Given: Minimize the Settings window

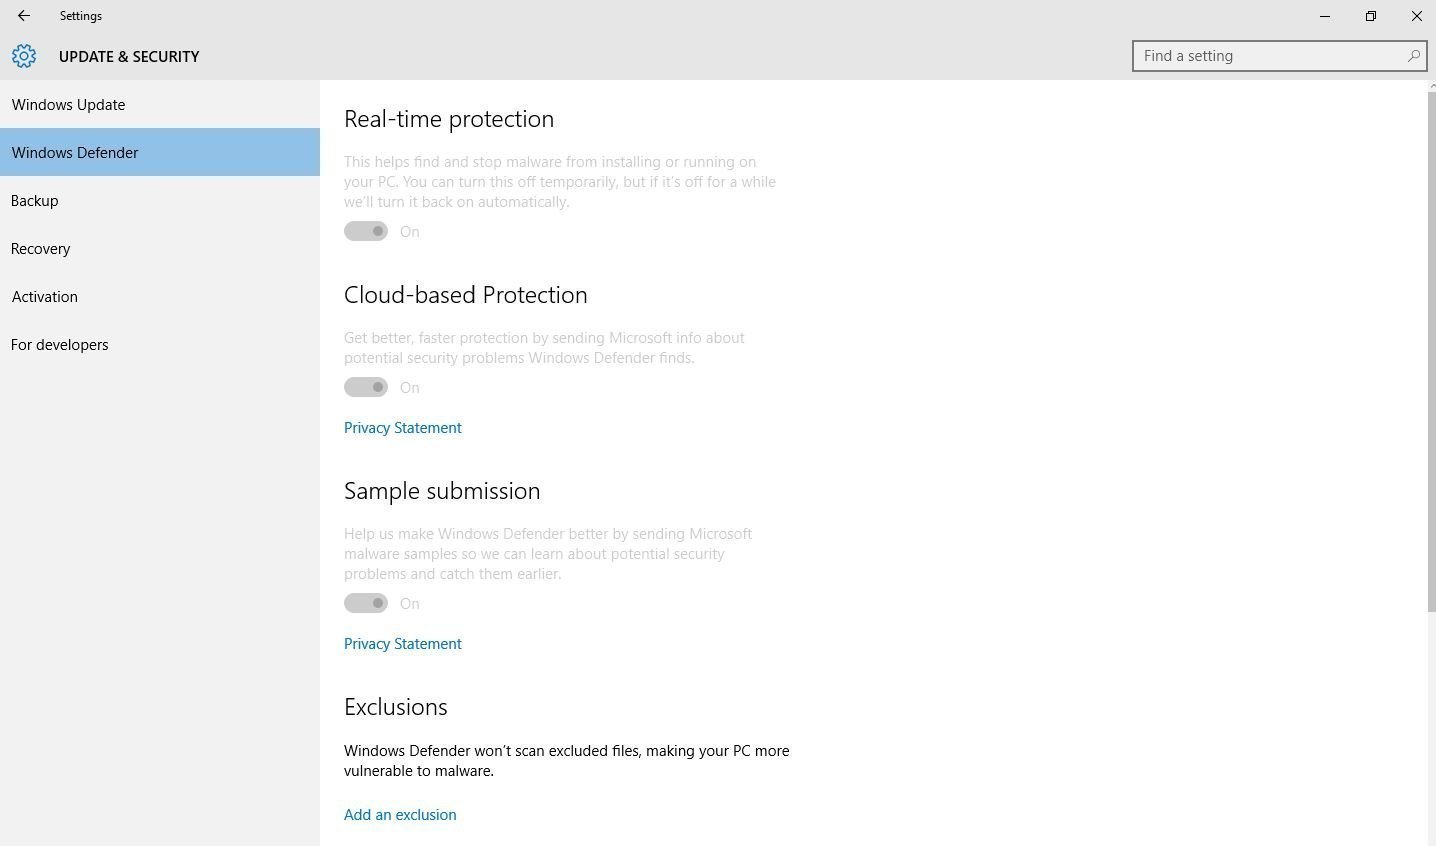Looking at the screenshot, I should click(1325, 16).
